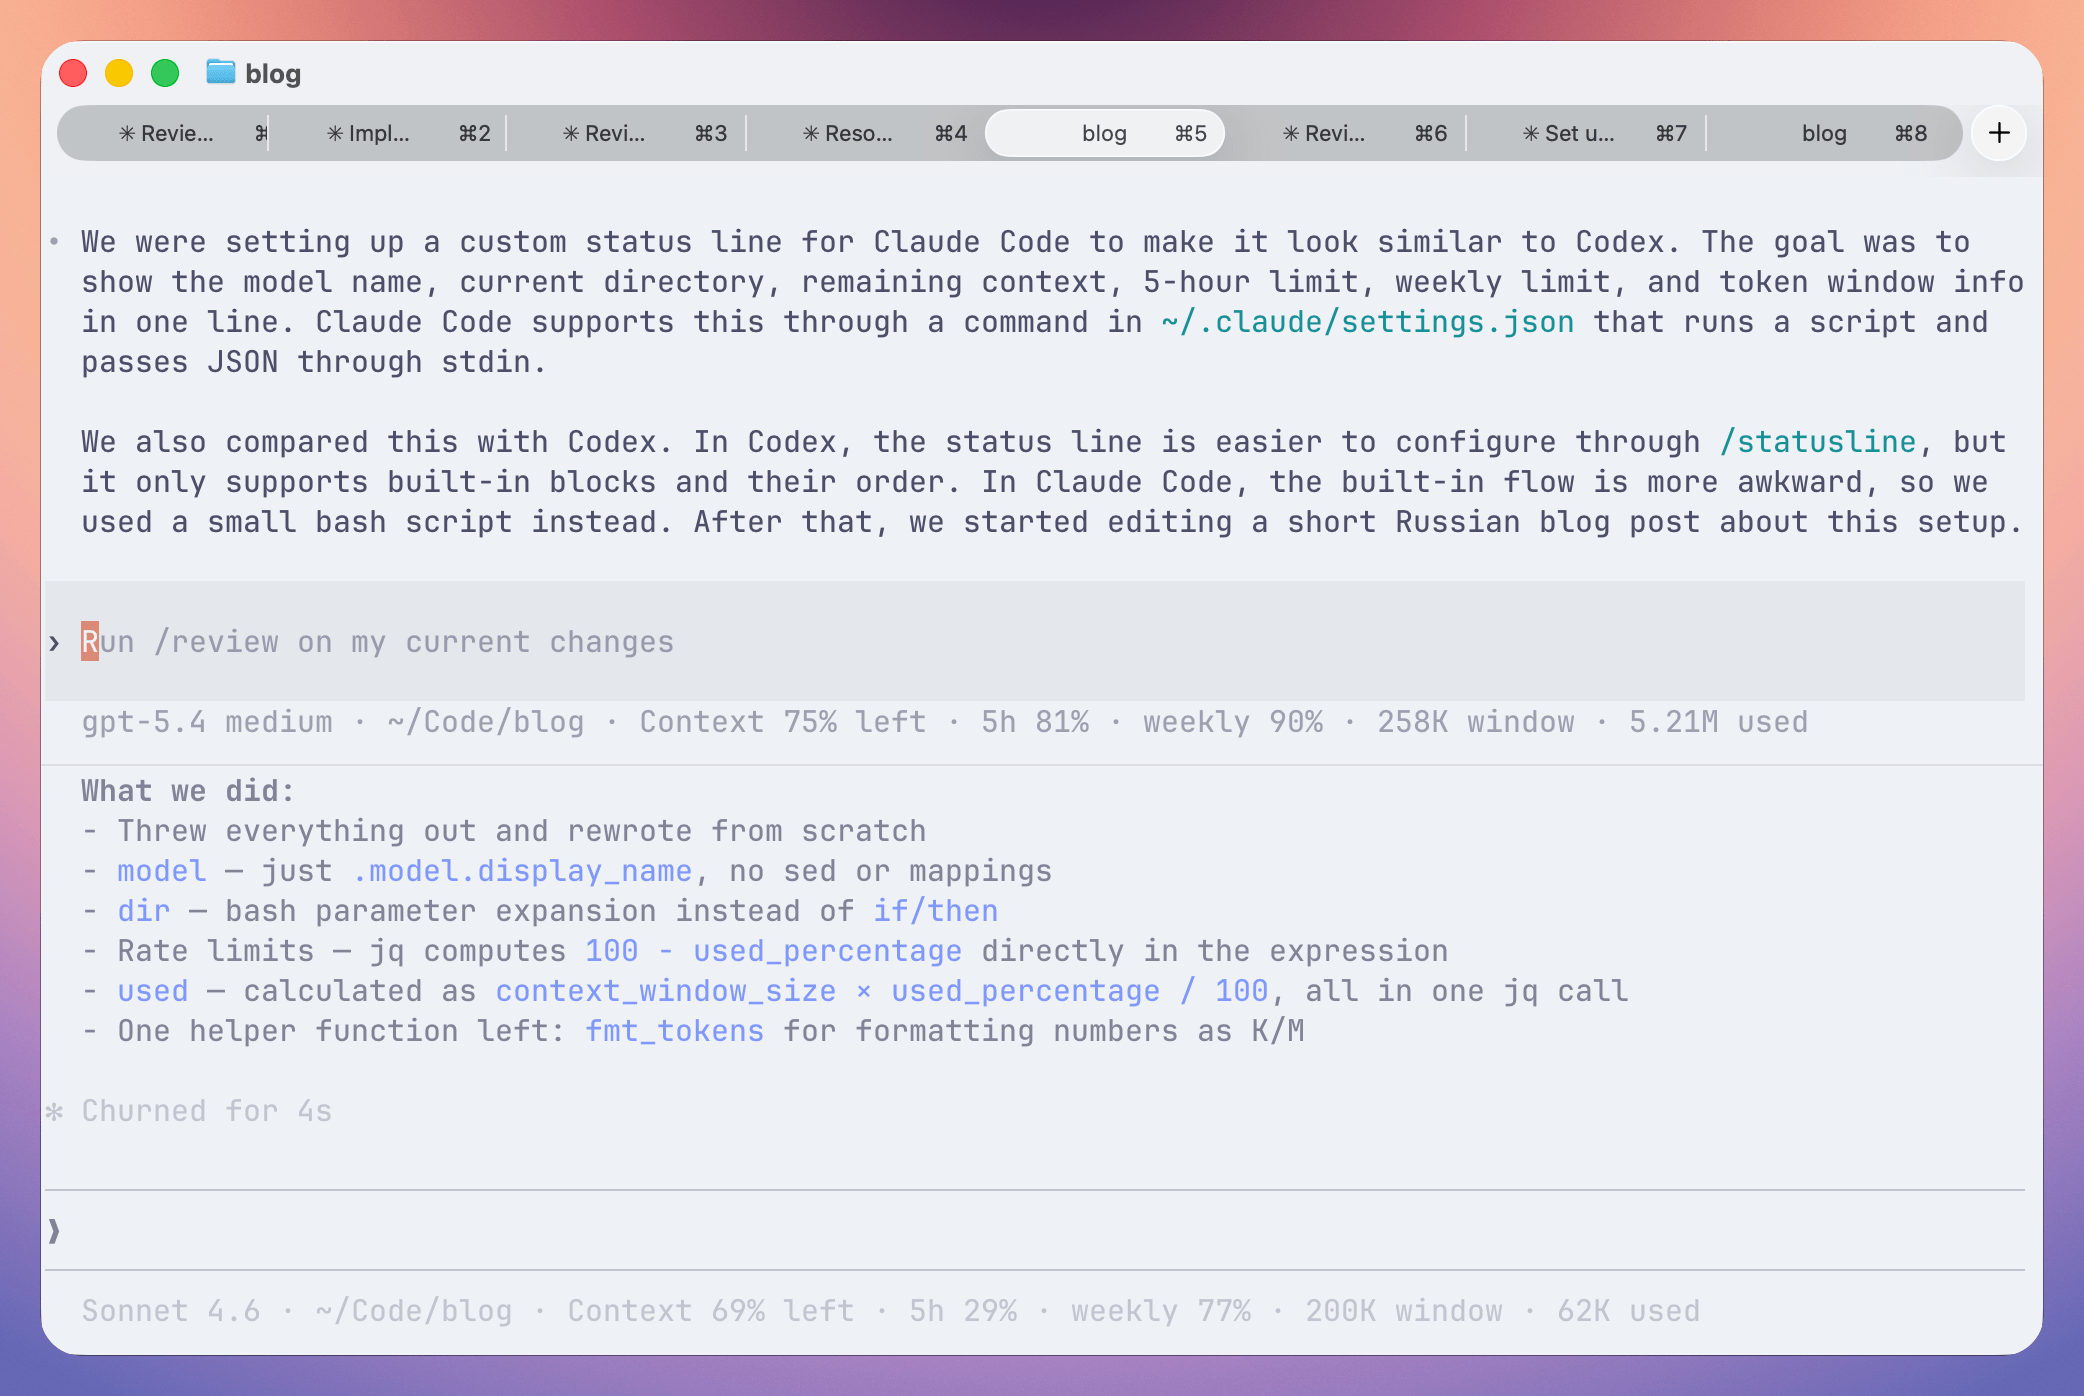
Task: Click the '.model.display_name' code text
Action: pos(522,871)
